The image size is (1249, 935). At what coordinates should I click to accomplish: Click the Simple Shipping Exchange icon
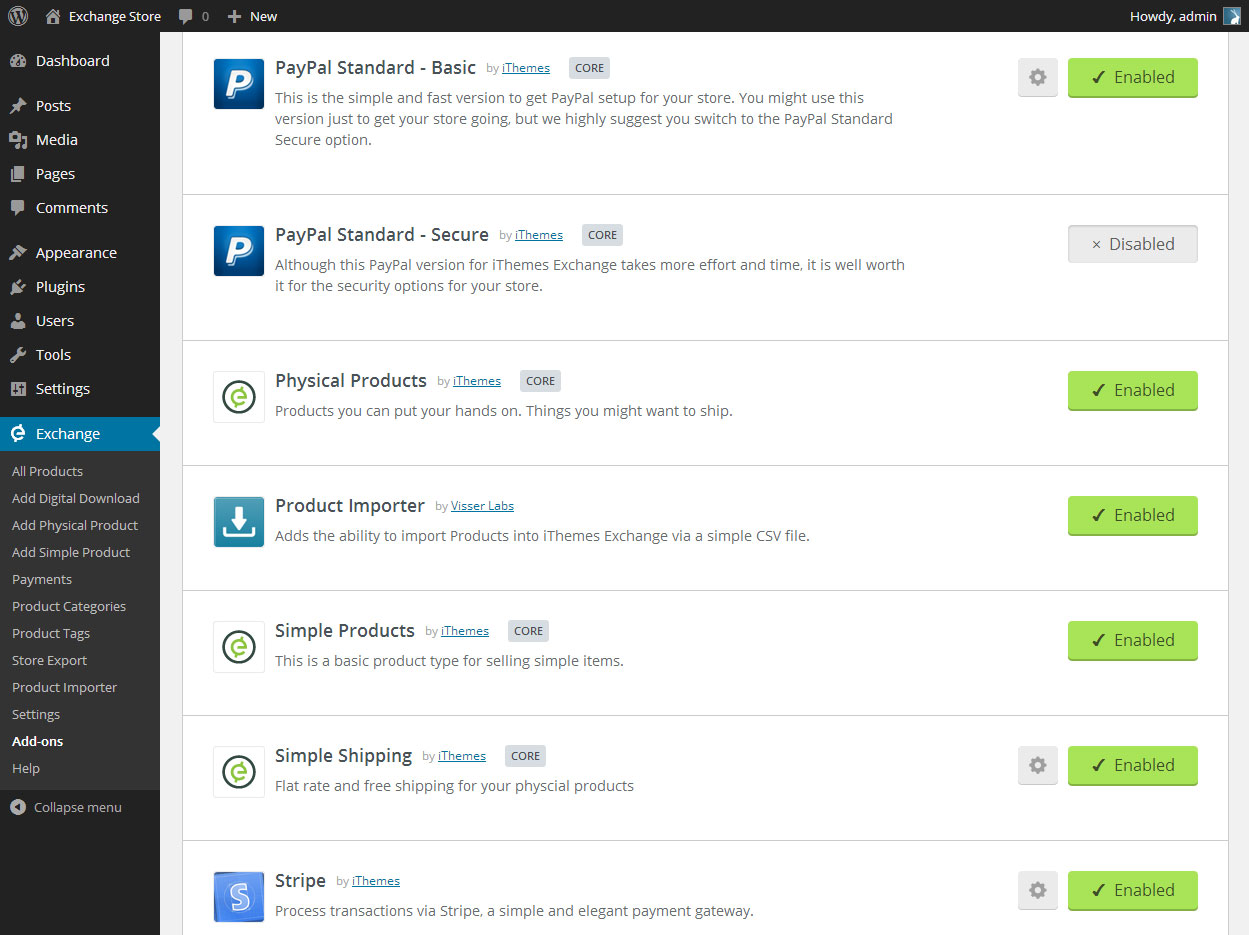click(238, 771)
